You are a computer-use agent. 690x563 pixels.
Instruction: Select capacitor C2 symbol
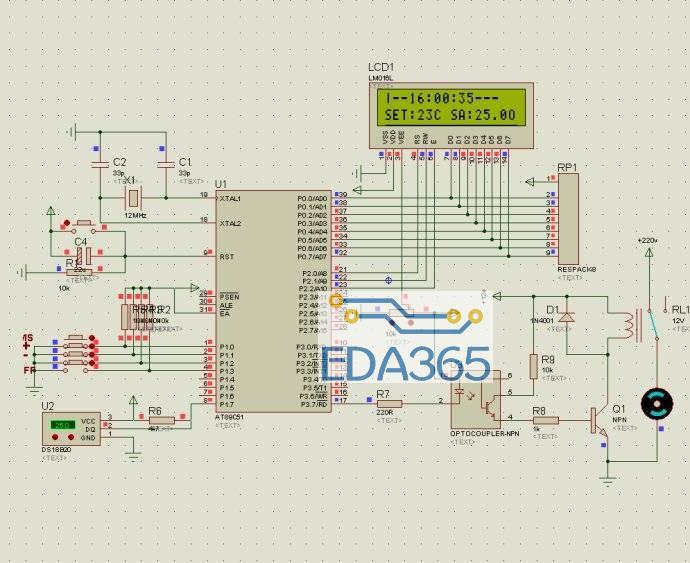pyautogui.click(x=99, y=161)
